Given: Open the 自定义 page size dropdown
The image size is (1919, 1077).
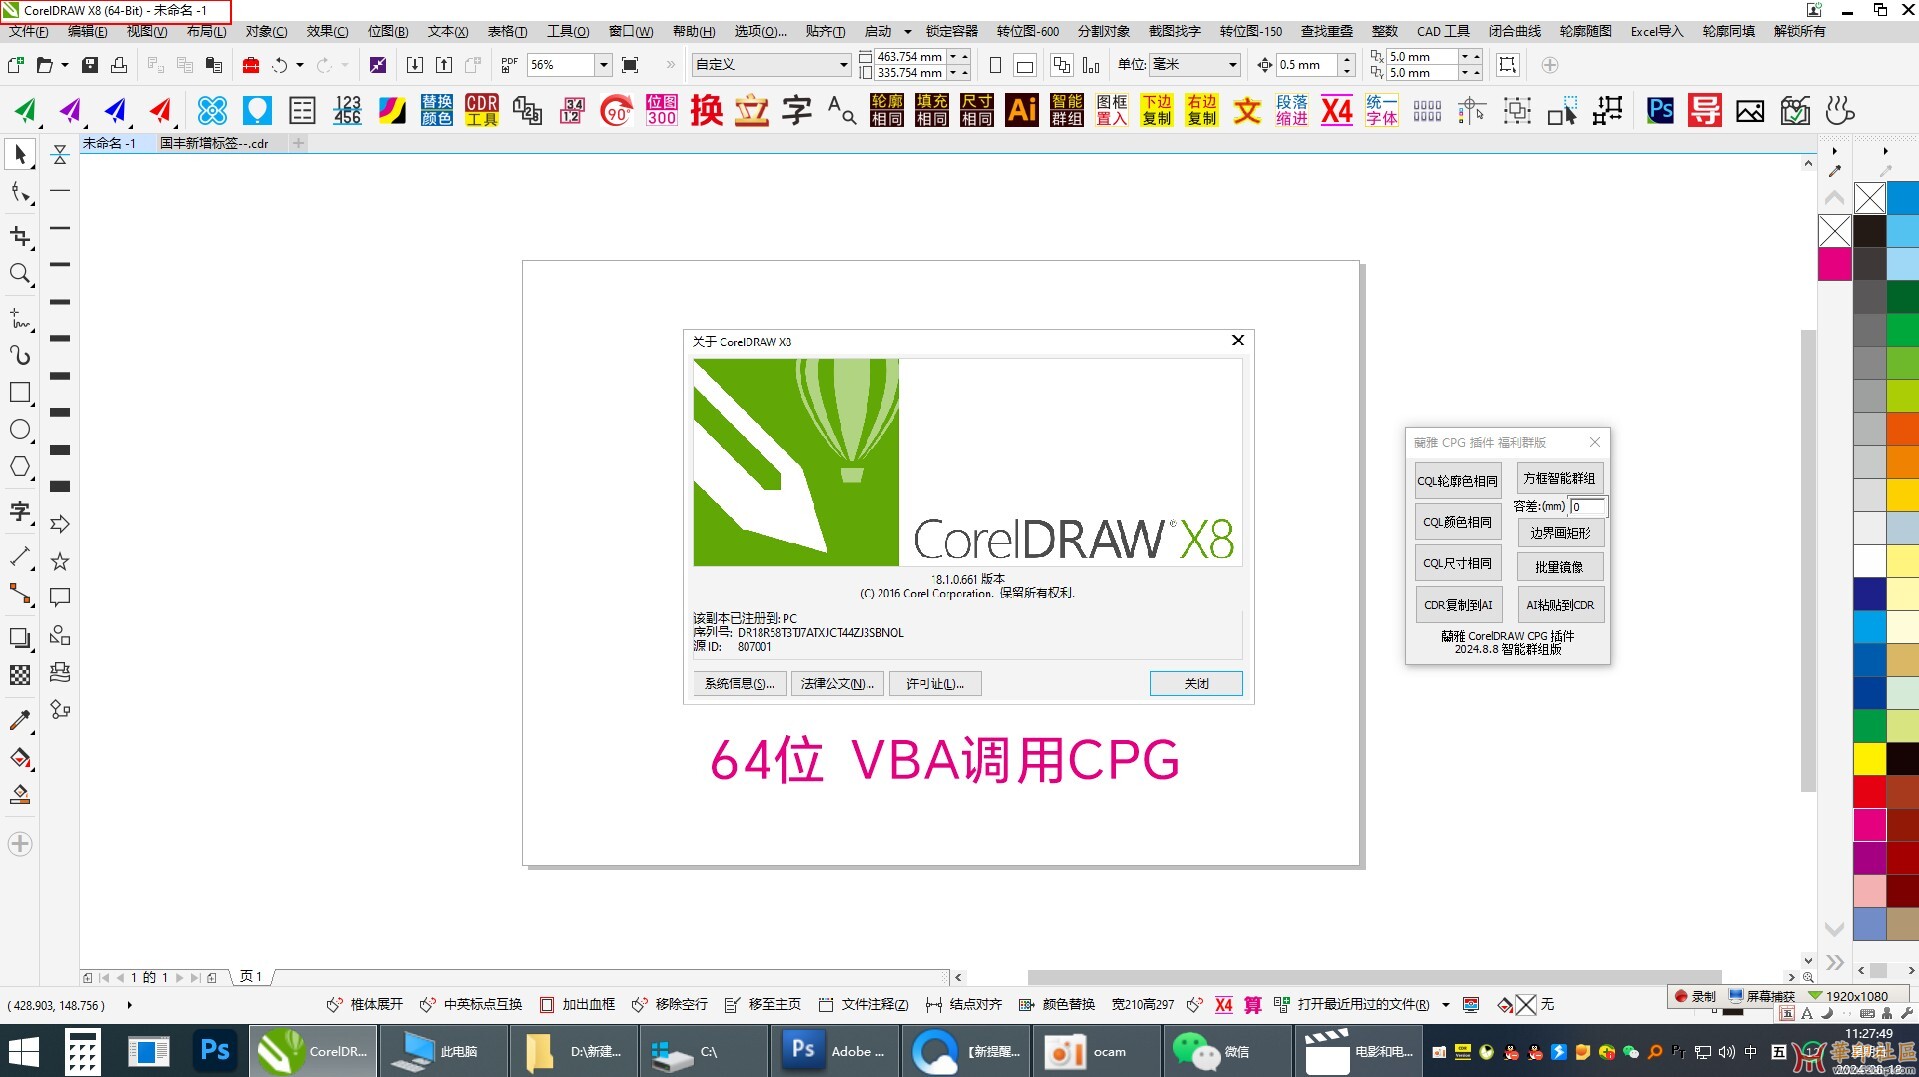Looking at the screenshot, I should 843,65.
